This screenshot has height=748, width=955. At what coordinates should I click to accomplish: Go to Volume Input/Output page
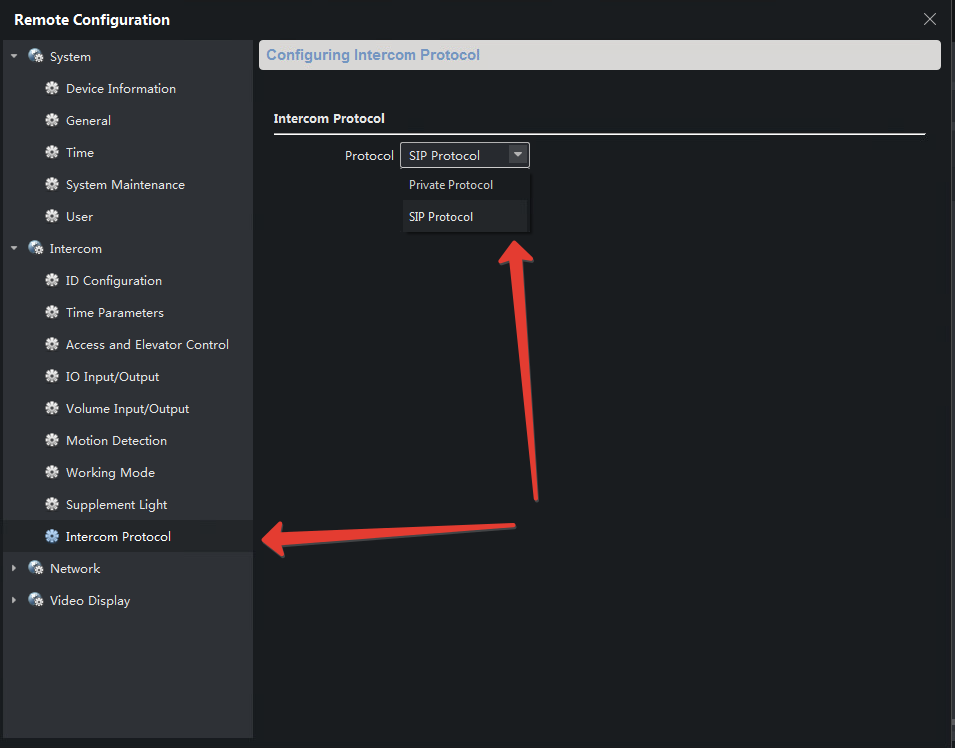(x=127, y=409)
